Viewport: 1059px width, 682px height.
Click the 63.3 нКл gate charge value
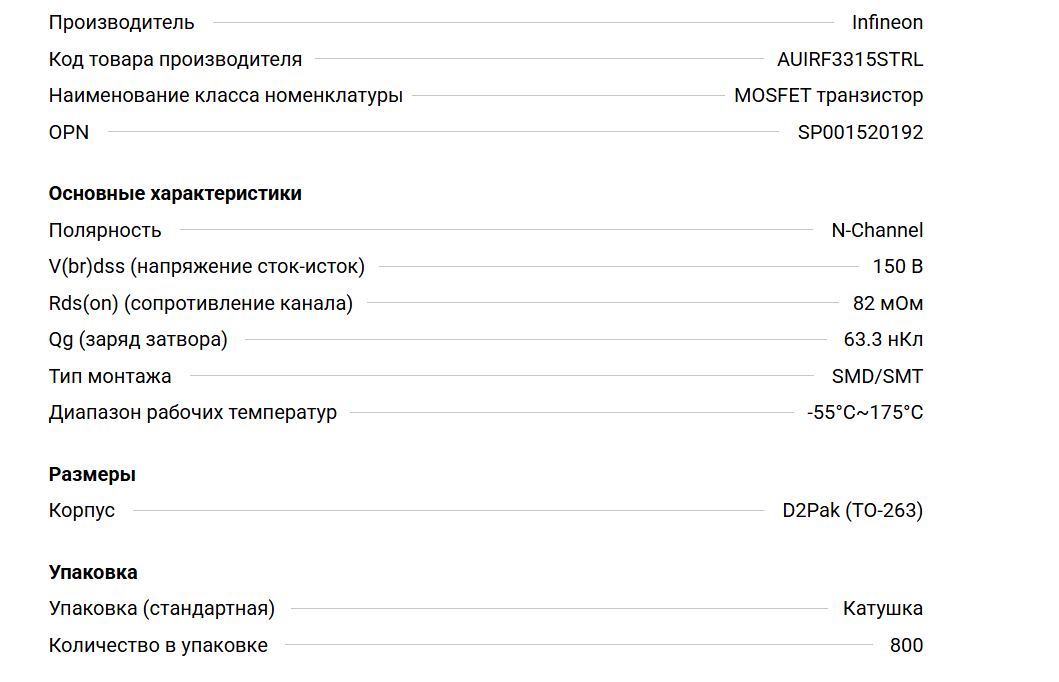[883, 340]
